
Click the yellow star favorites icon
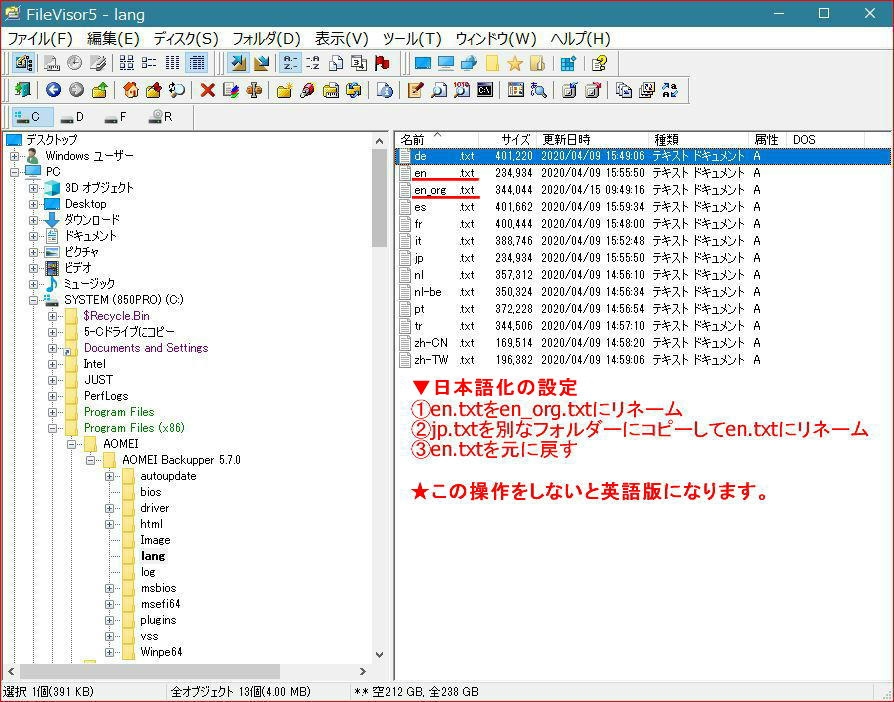pos(515,63)
